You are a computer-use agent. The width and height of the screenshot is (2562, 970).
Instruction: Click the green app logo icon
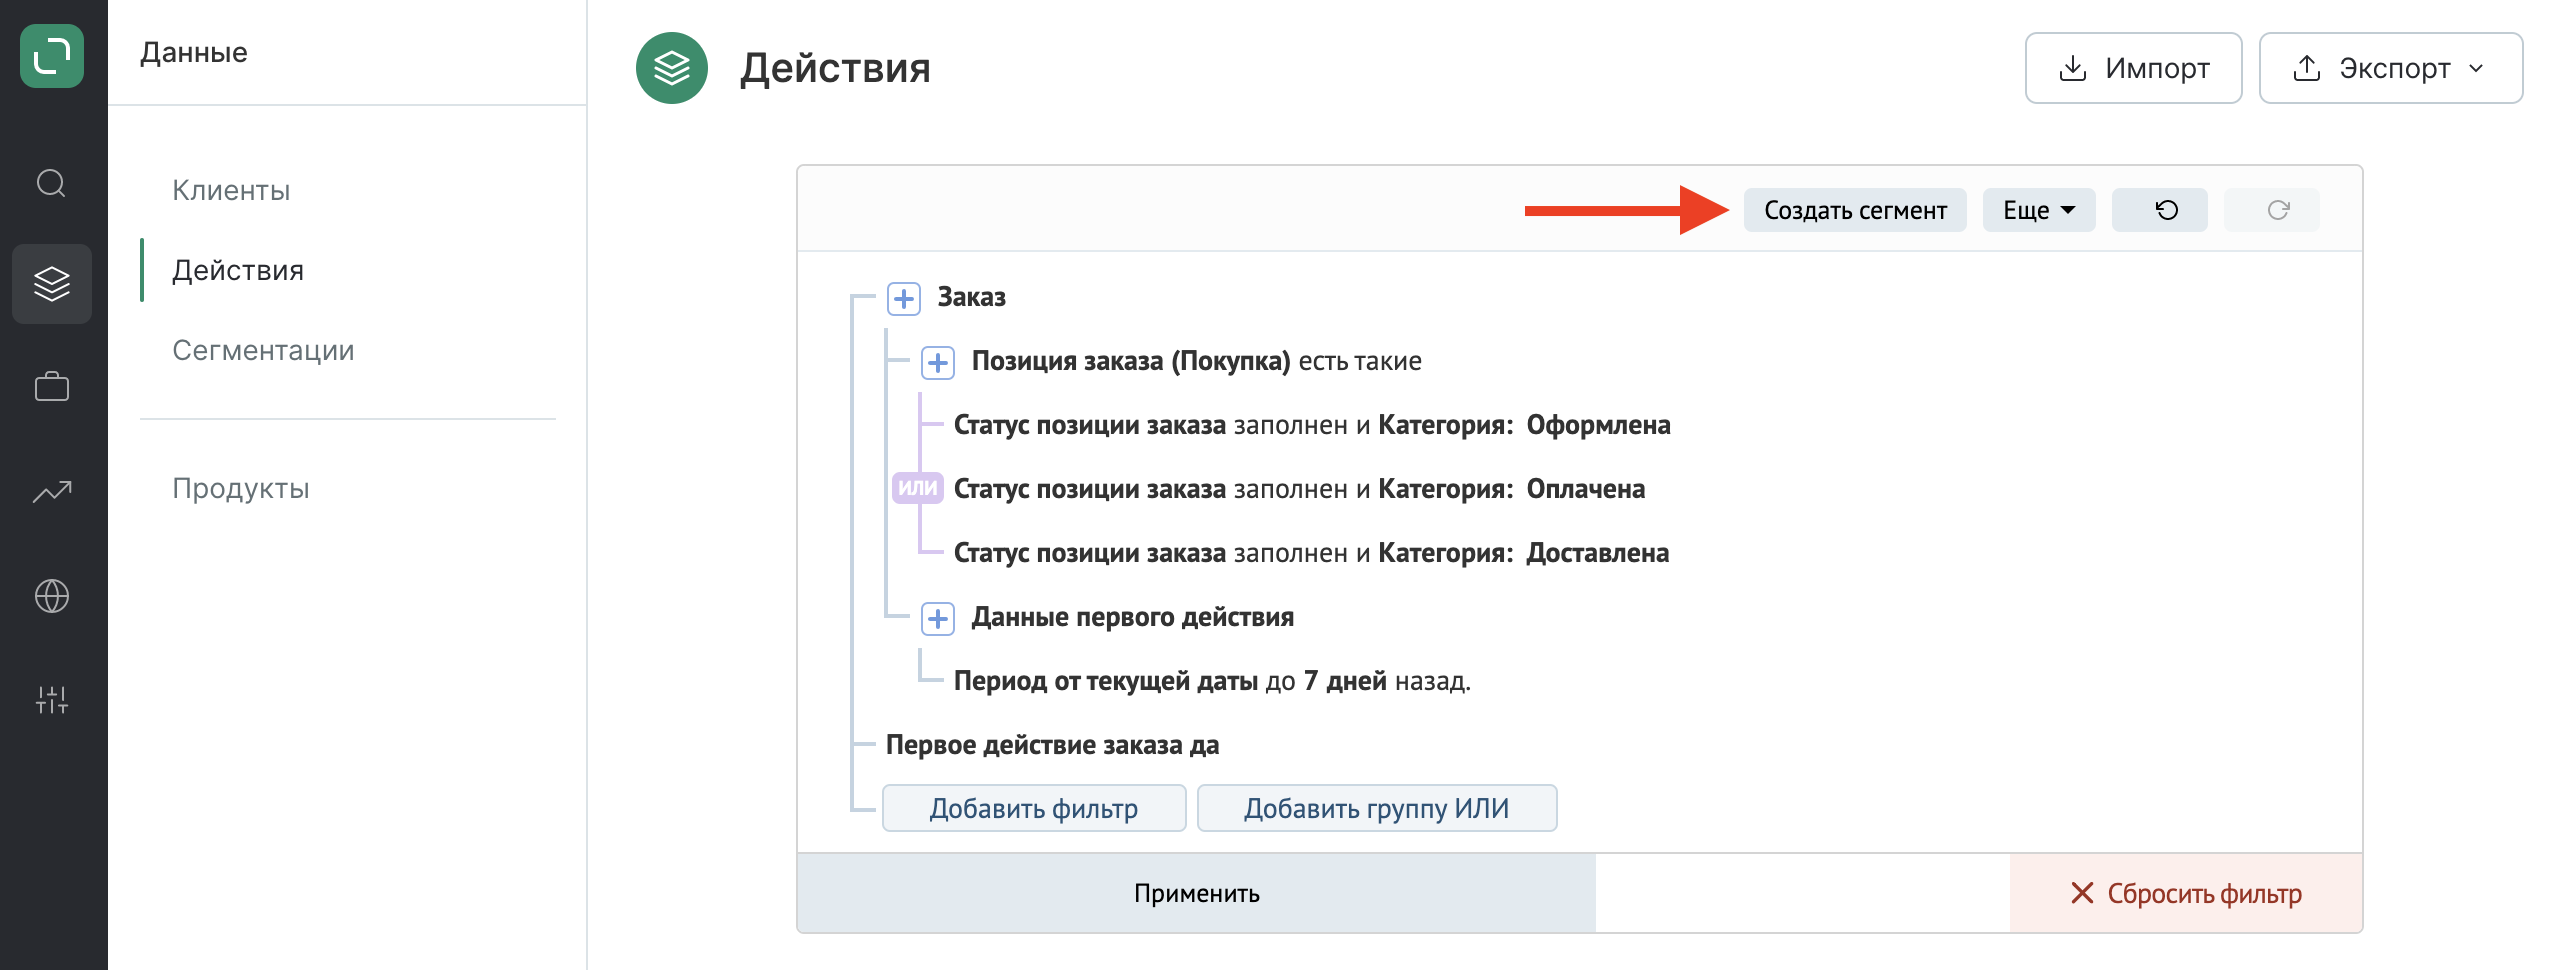point(52,56)
